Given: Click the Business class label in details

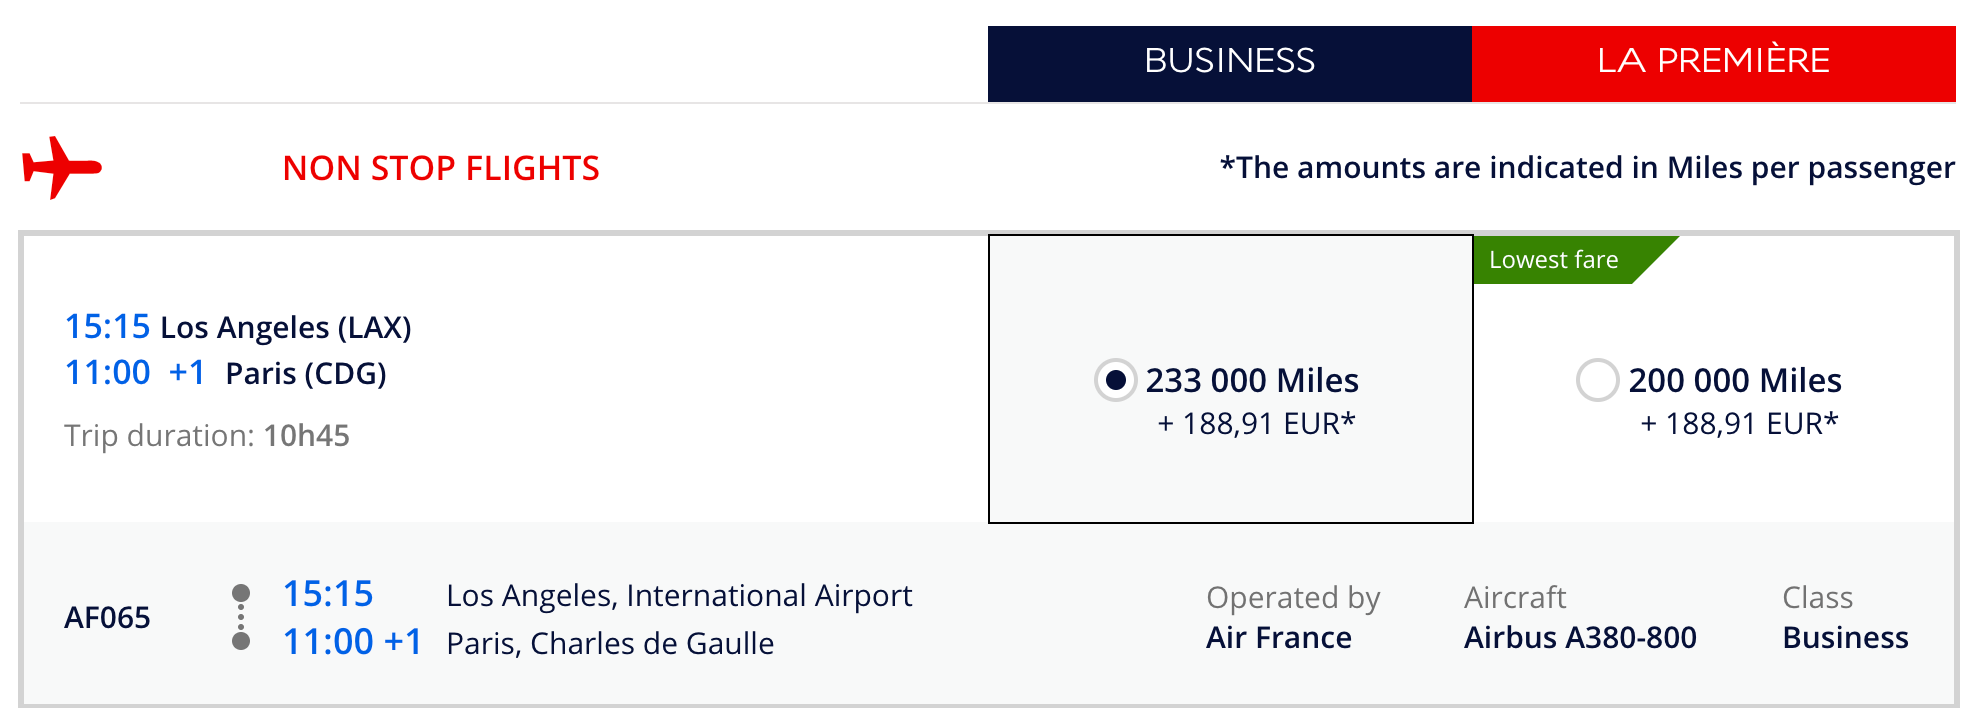Looking at the screenshot, I should (x=1845, y=638).
